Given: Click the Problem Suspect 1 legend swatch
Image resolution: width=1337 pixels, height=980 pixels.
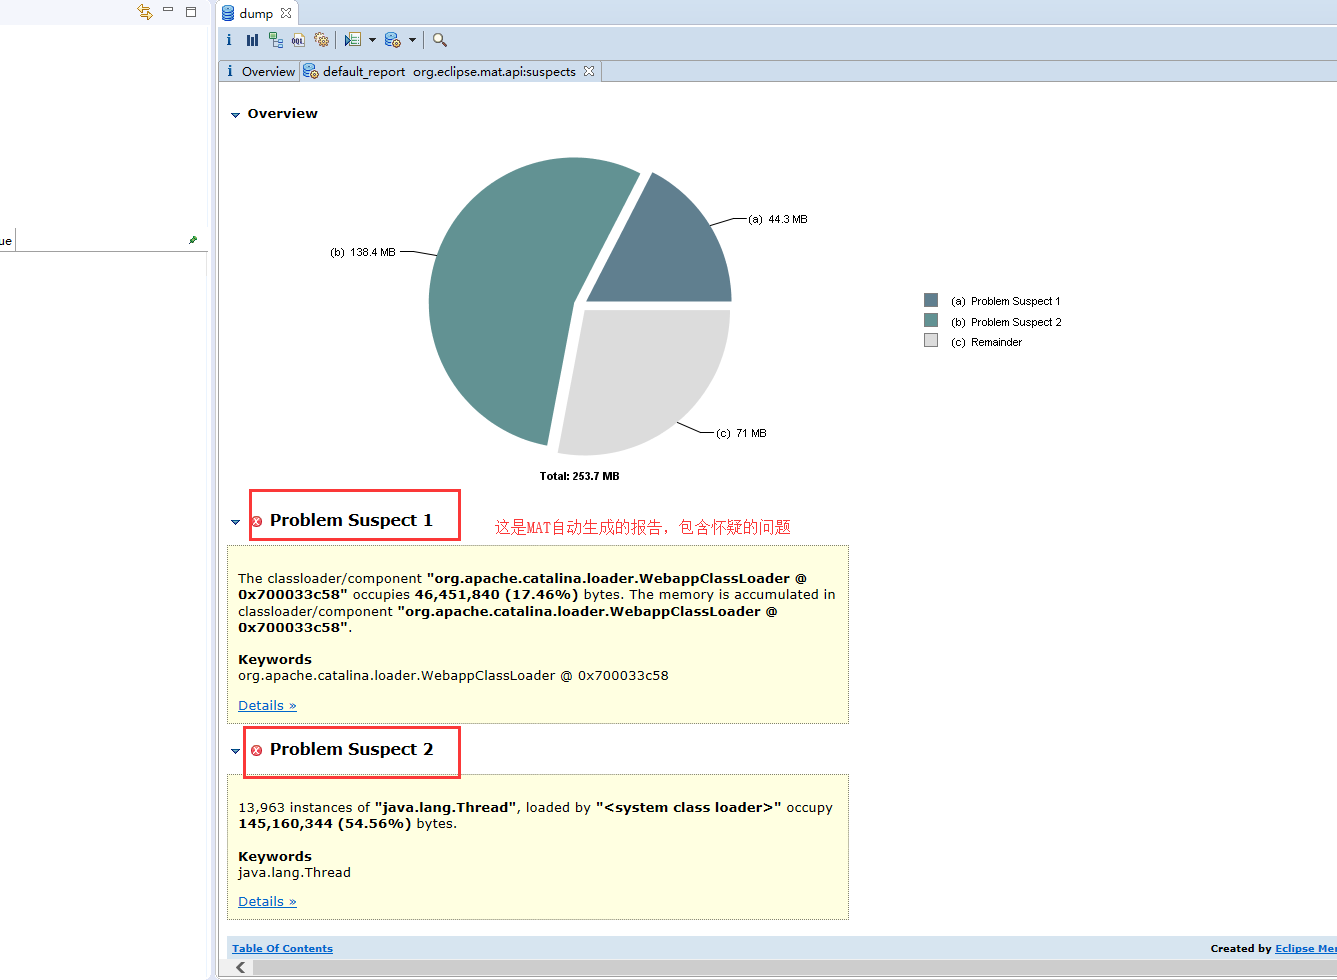Looking at the screenshot, I should click(x=931, y=300).
